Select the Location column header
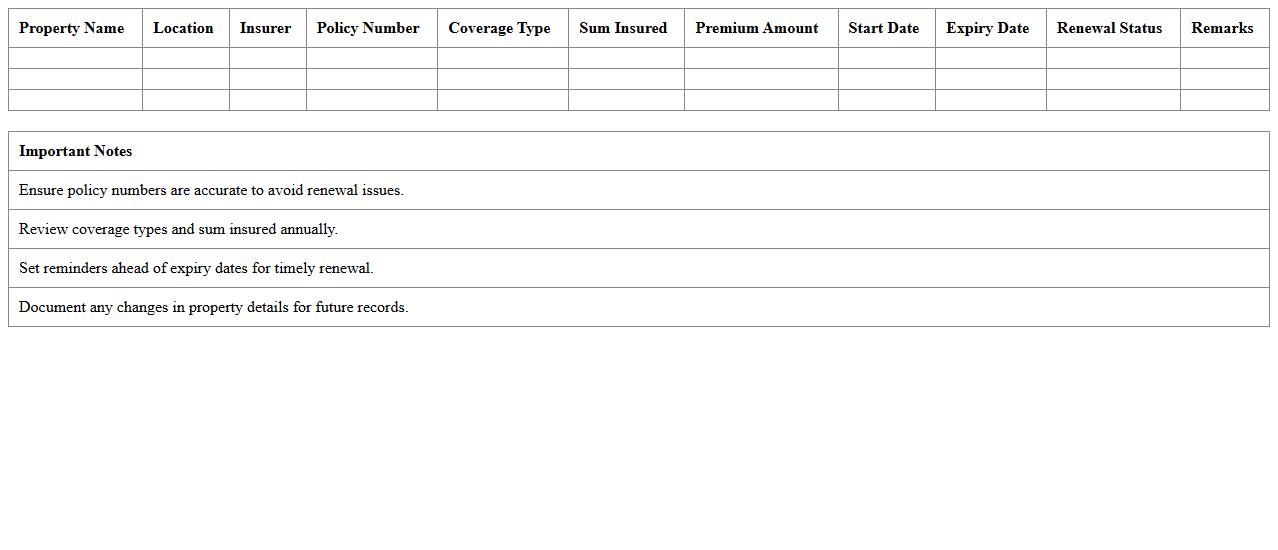The width and height of the screenshot is (1278, 550). coord(186,28)
